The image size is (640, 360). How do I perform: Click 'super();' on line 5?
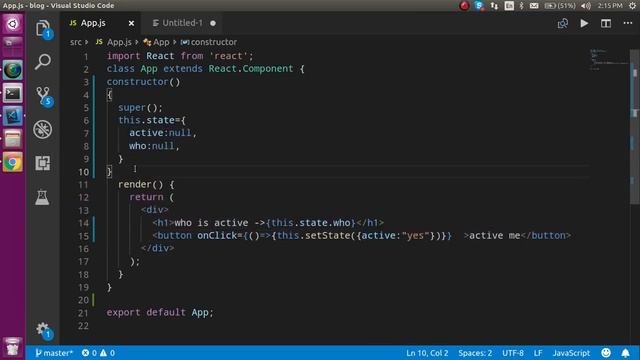(x=140, y=107)
